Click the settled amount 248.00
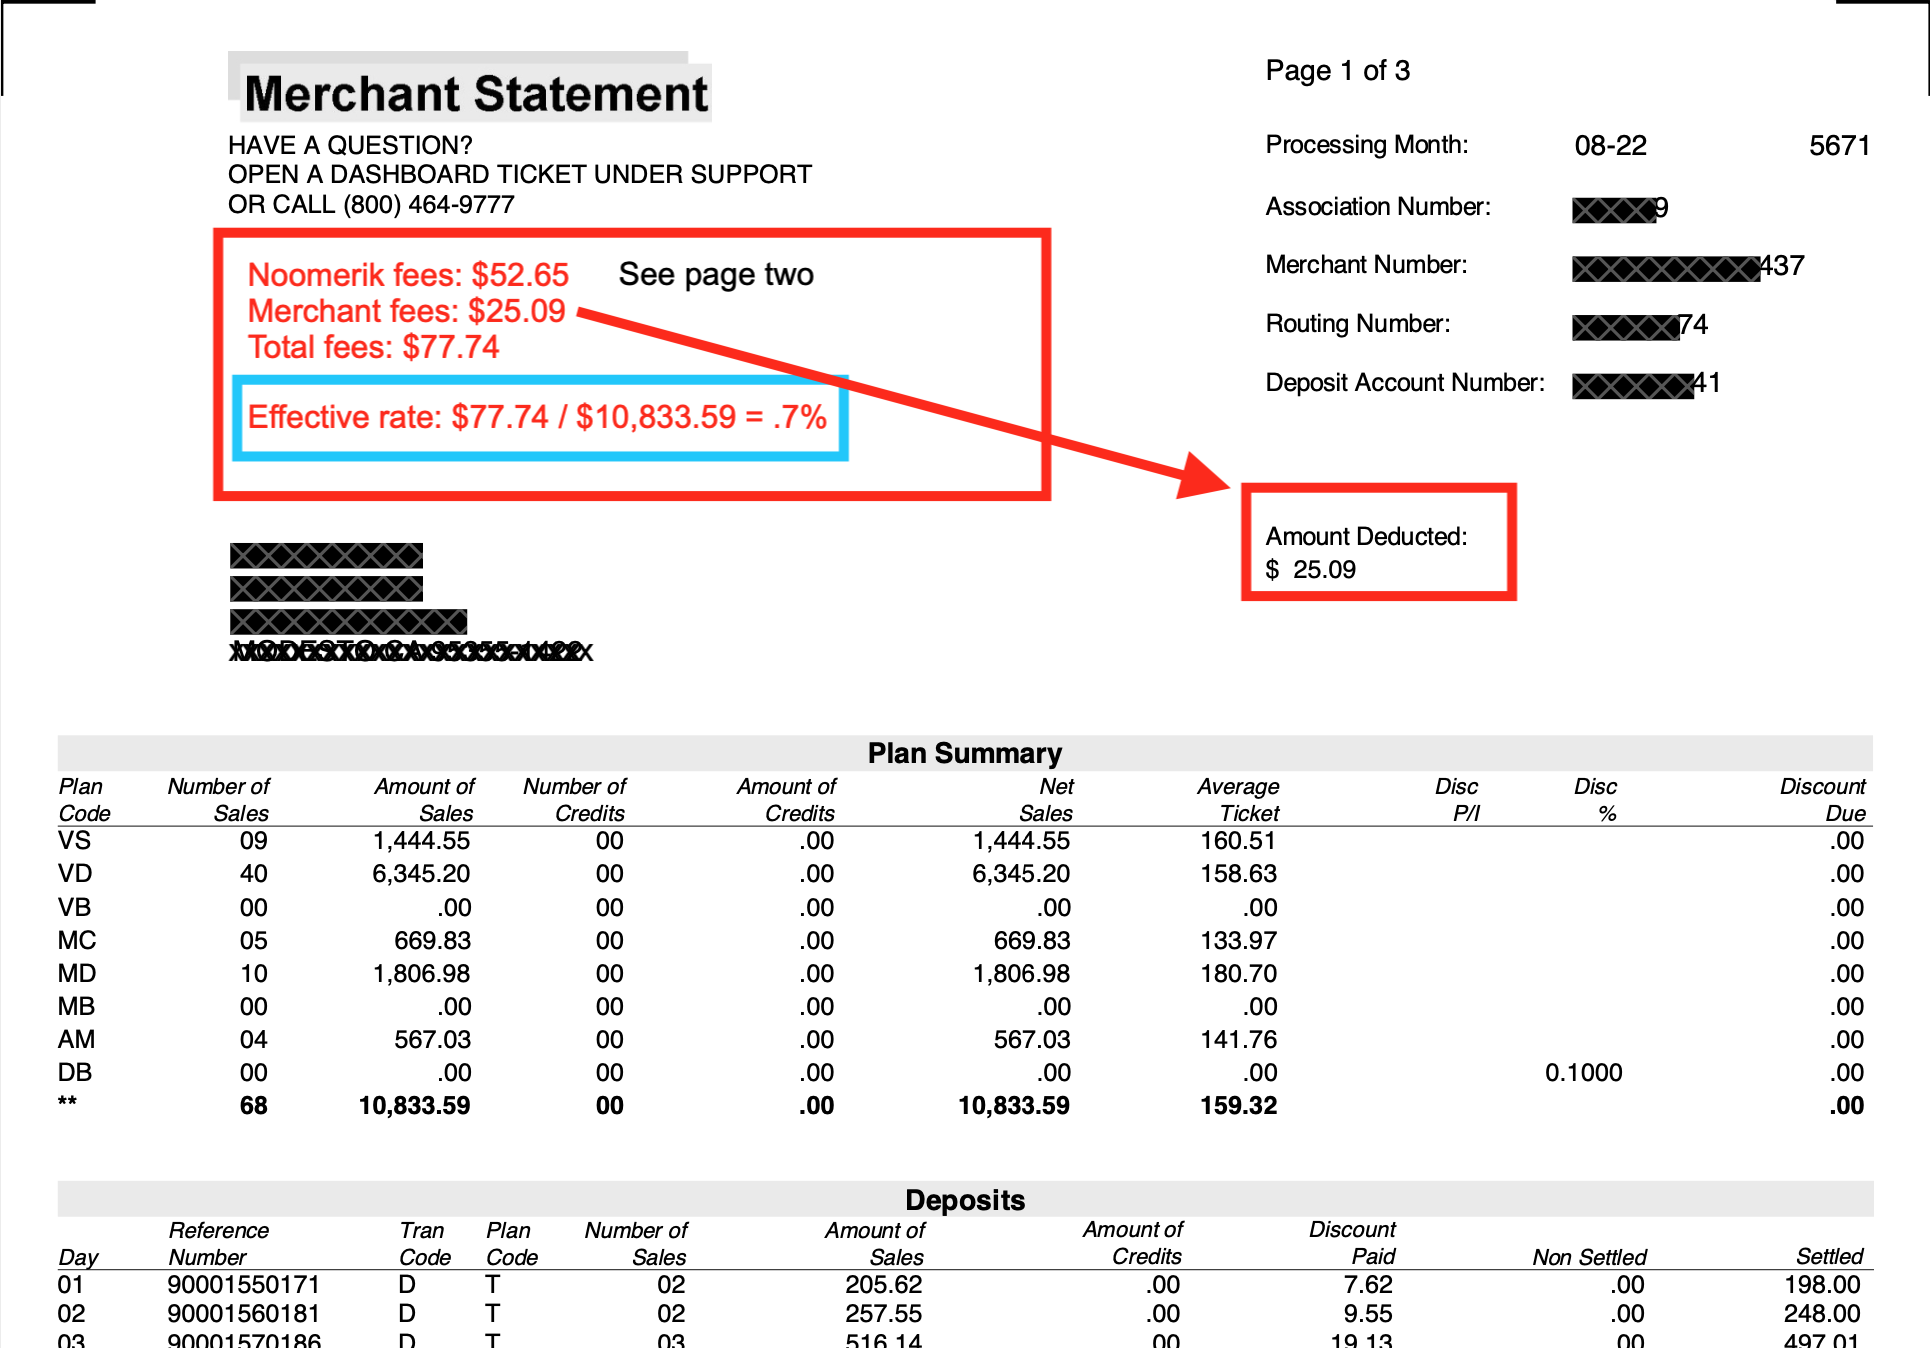This screenshot has height=1348, width=1930. coord(1821,1314)
